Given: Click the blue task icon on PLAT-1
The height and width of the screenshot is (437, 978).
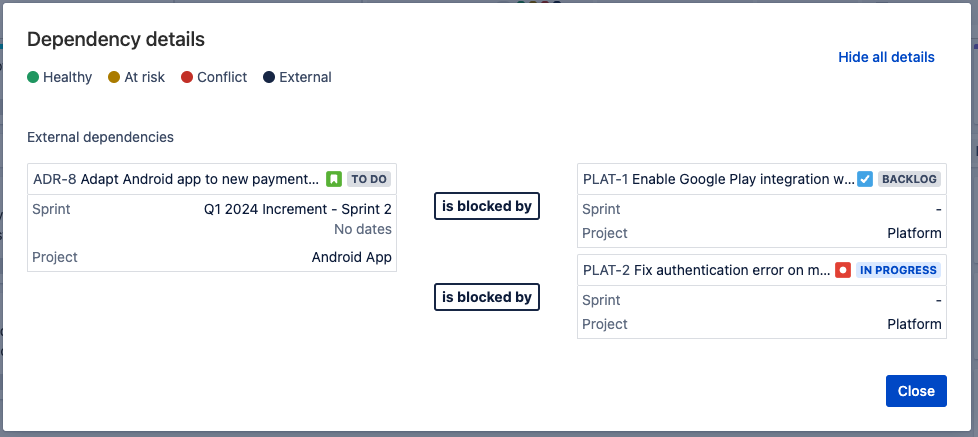Looking at the screenshot, I should point(865,179).
